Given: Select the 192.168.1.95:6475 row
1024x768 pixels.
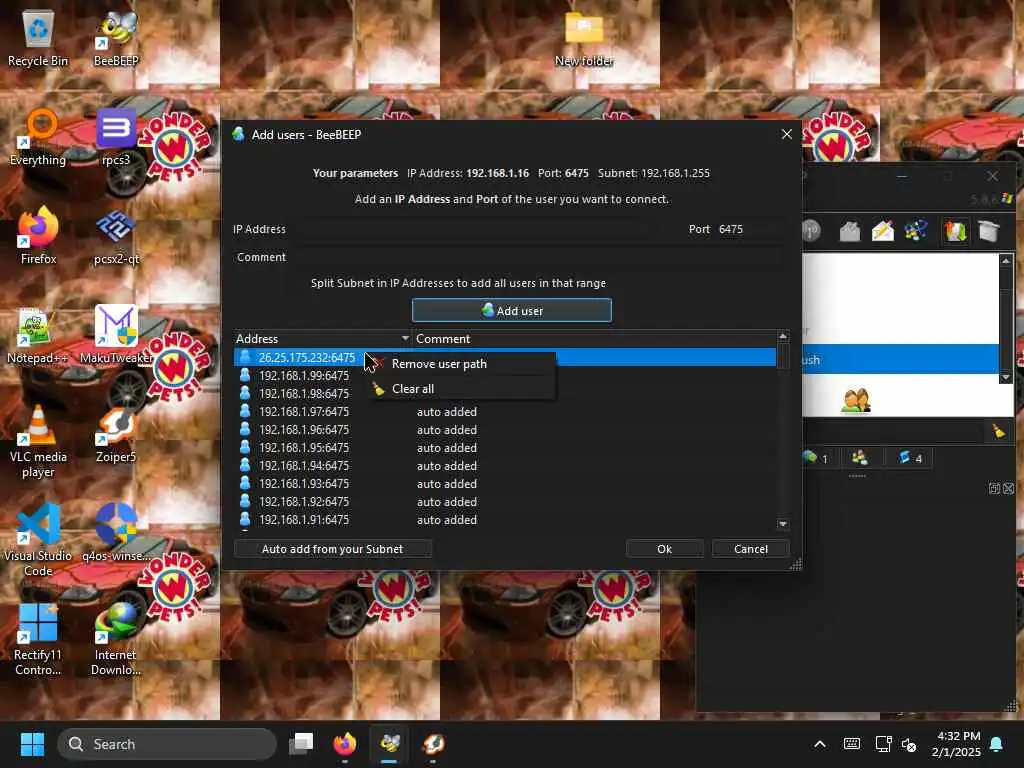Looking at the screenshot, I should click(x=505, y=447).
